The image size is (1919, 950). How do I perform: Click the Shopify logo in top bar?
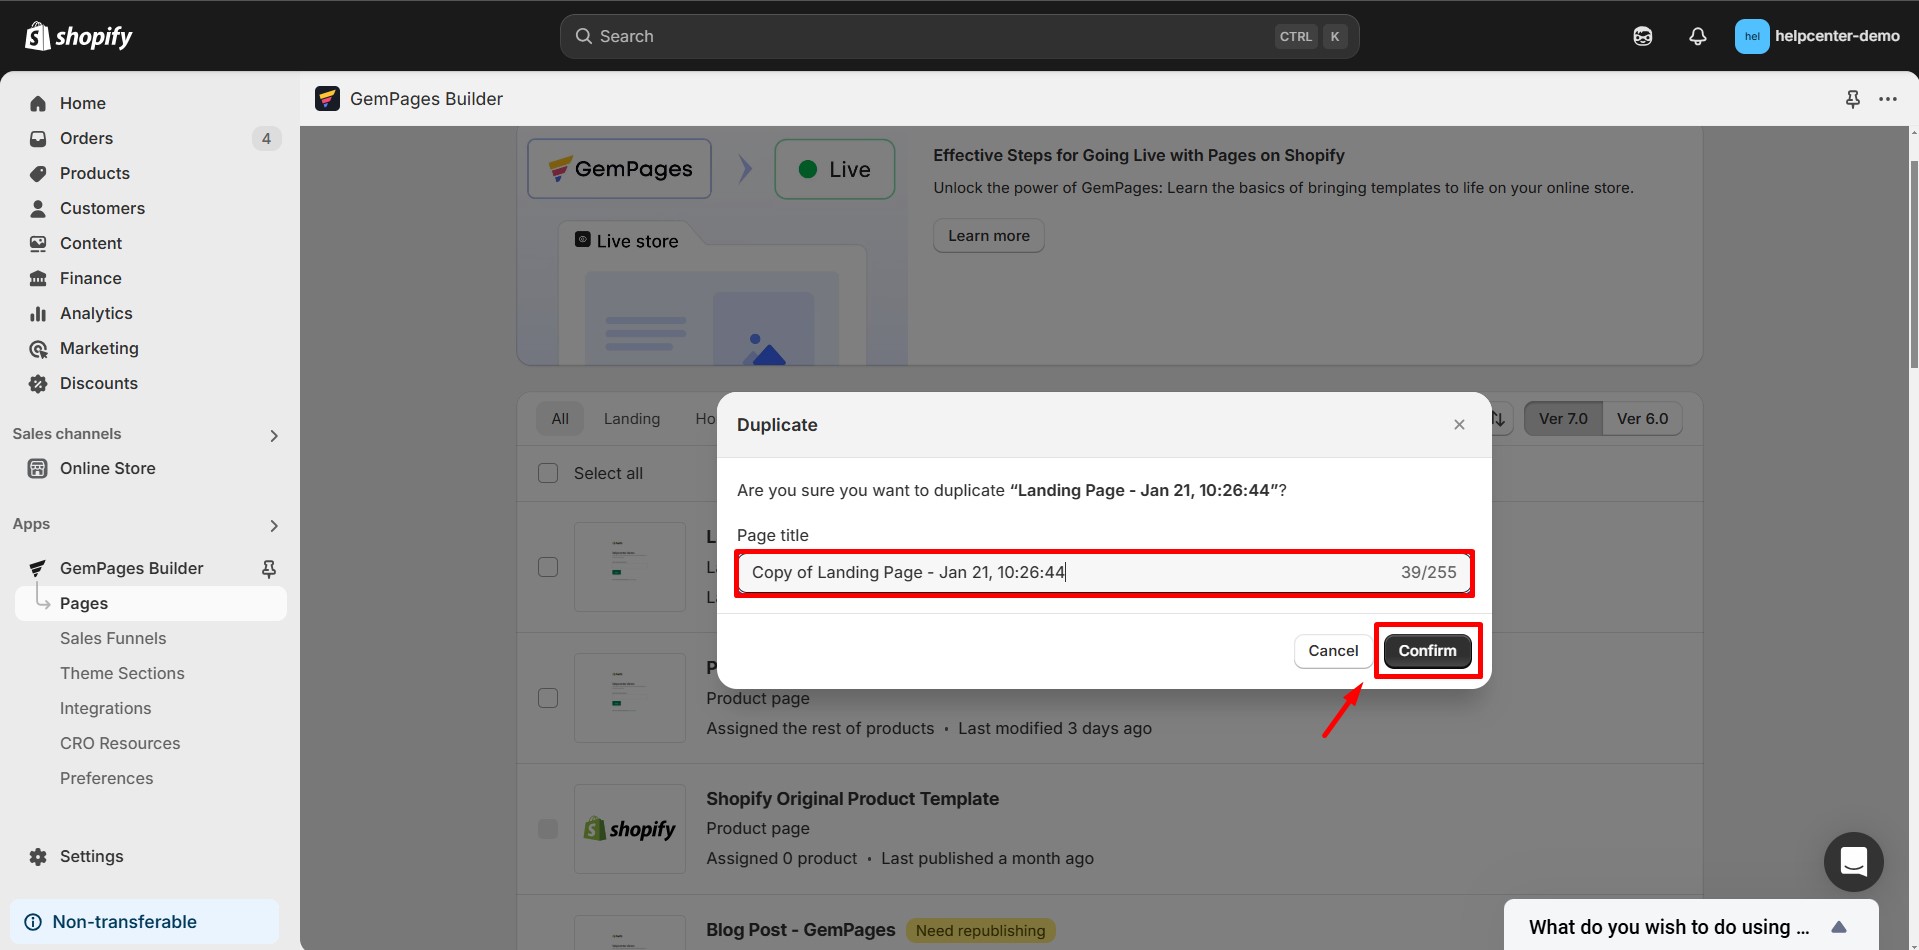click(78, 36)
